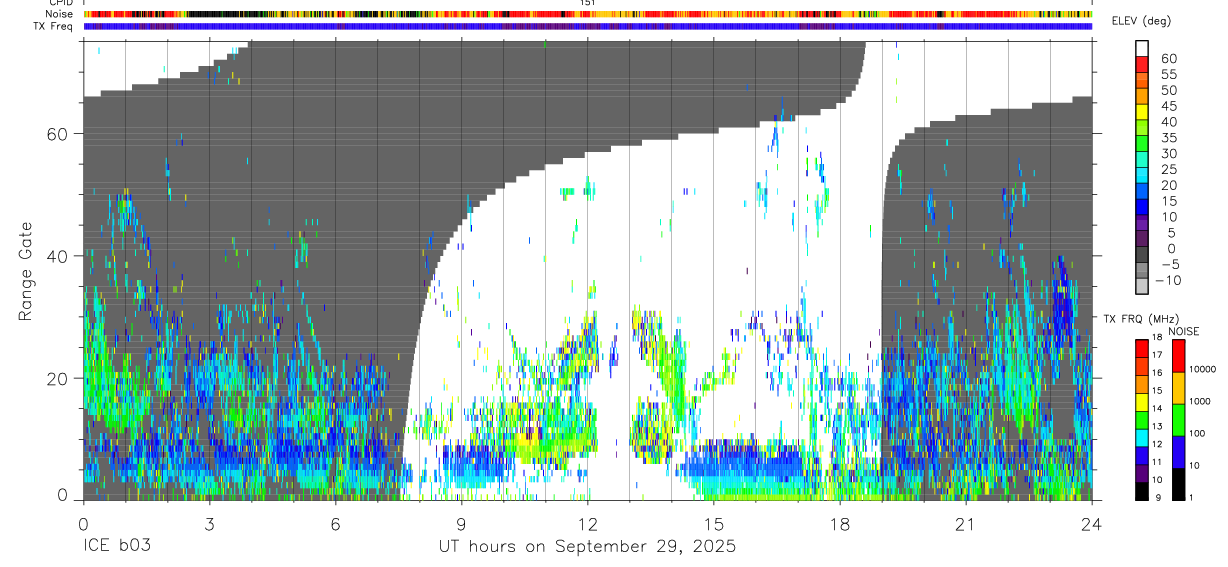This screenshot has height=567, width=1228.
Task: Click the blue TX Freq strip above plot
Action: pos(588,26)
